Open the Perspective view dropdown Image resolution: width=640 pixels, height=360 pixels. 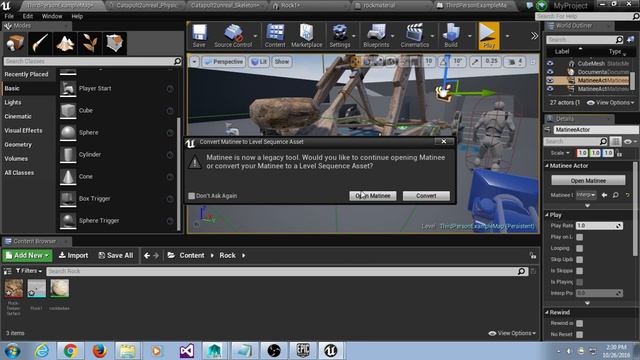pyautogui.click(x=224, y=62)
